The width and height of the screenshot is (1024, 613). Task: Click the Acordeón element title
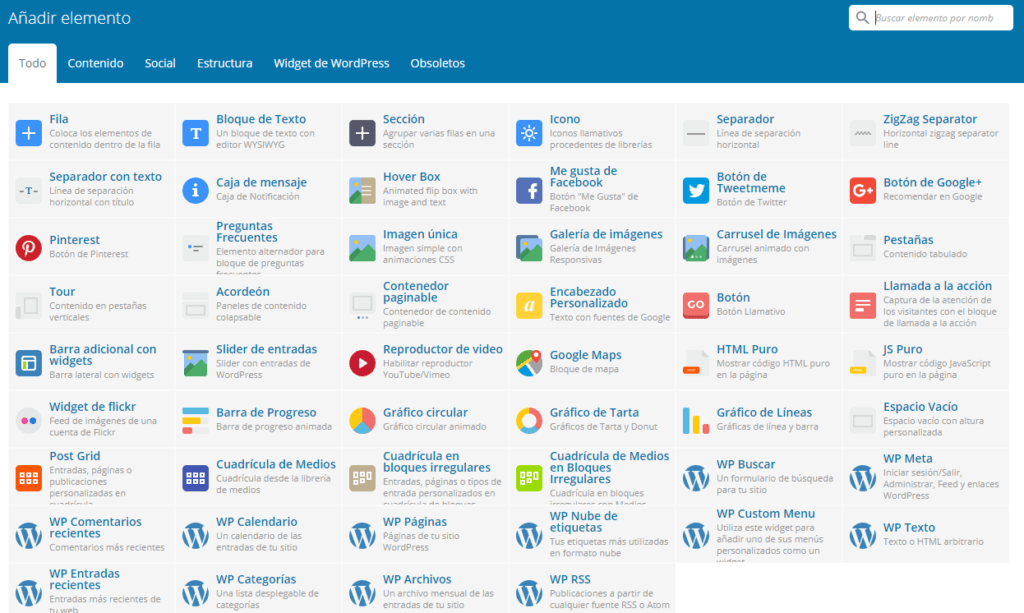pyautogui.click(x=243, y=292)
